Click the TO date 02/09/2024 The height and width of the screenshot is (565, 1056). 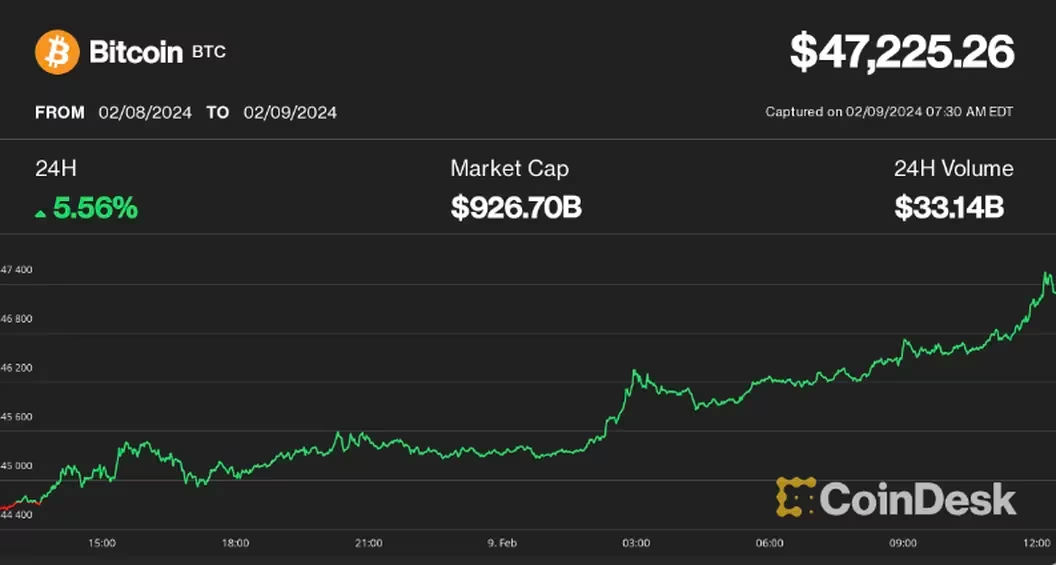click(290, 112)
